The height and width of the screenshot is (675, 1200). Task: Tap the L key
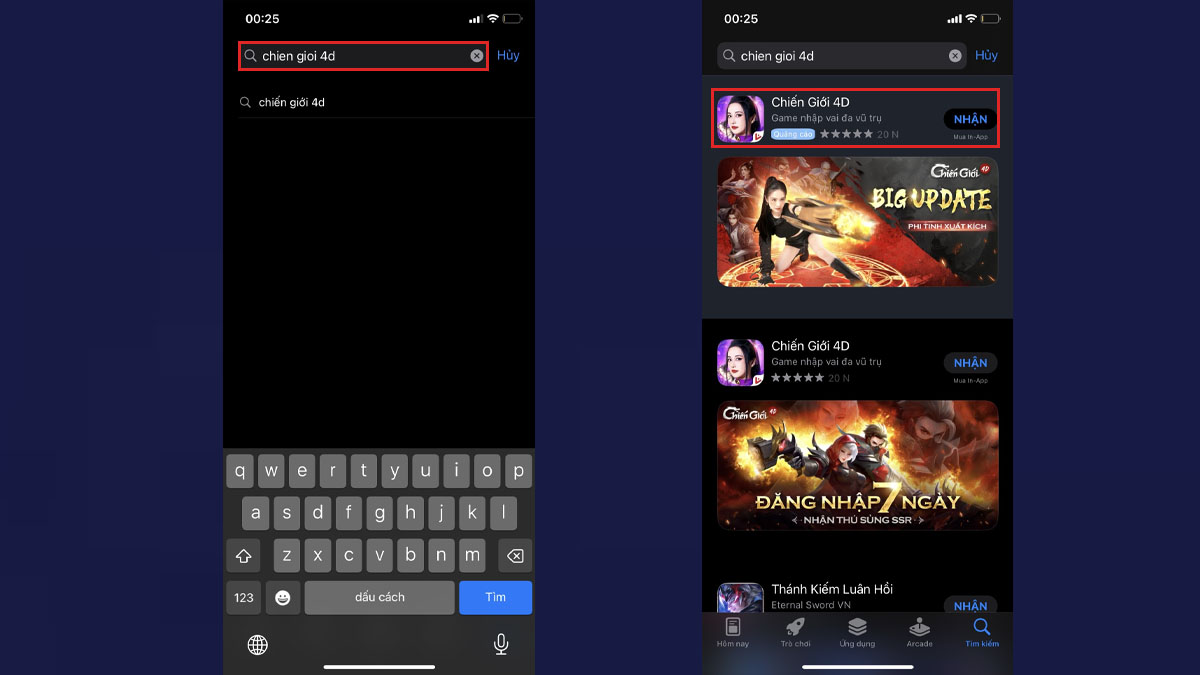503,513
